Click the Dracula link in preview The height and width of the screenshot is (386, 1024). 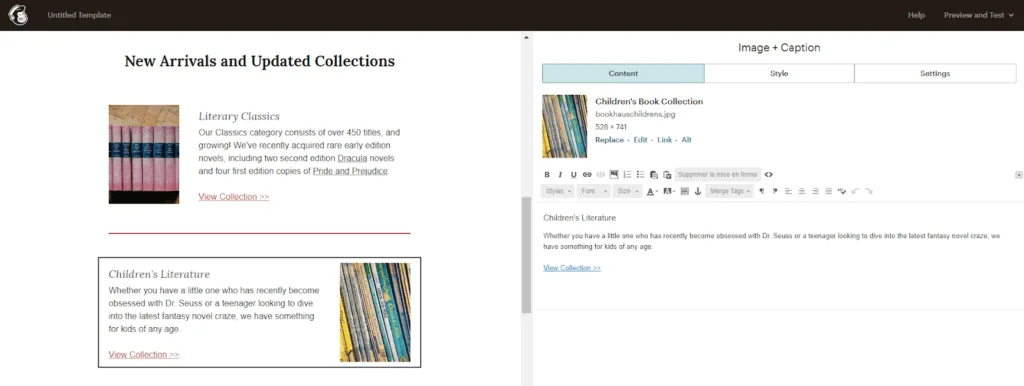[x=353, y=159]
